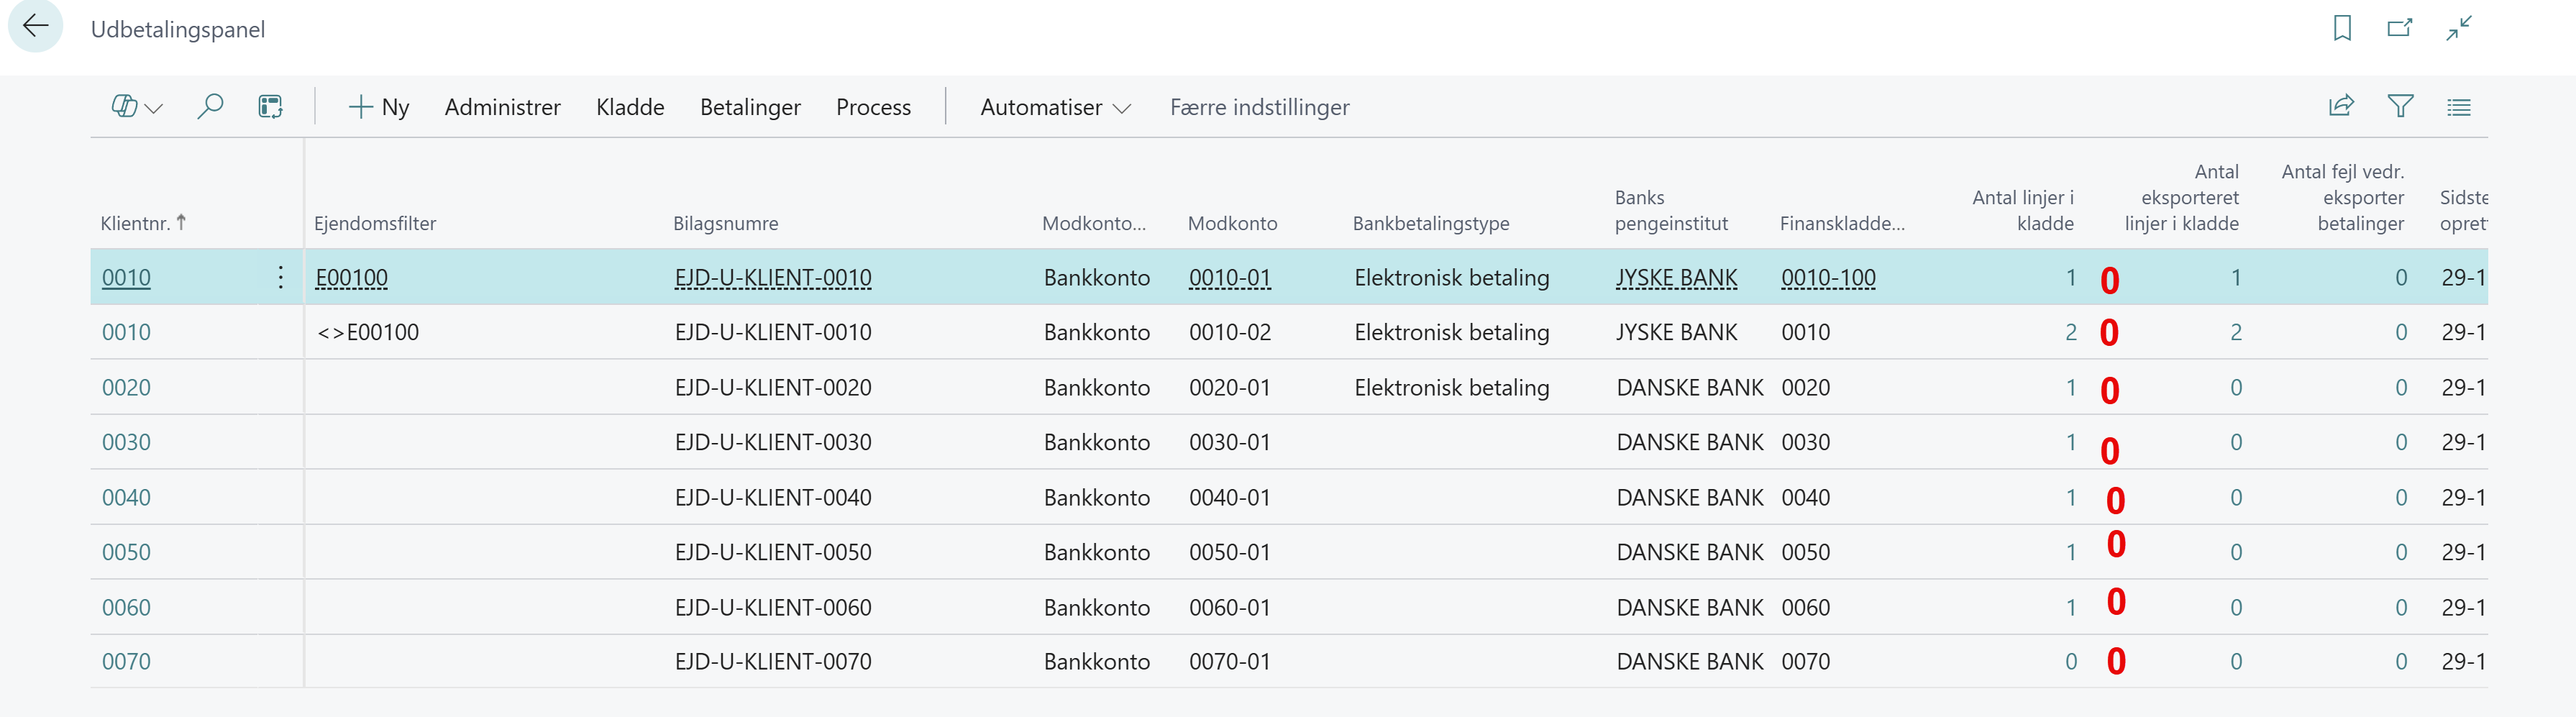Open the Administrer menu

[502, 107]
